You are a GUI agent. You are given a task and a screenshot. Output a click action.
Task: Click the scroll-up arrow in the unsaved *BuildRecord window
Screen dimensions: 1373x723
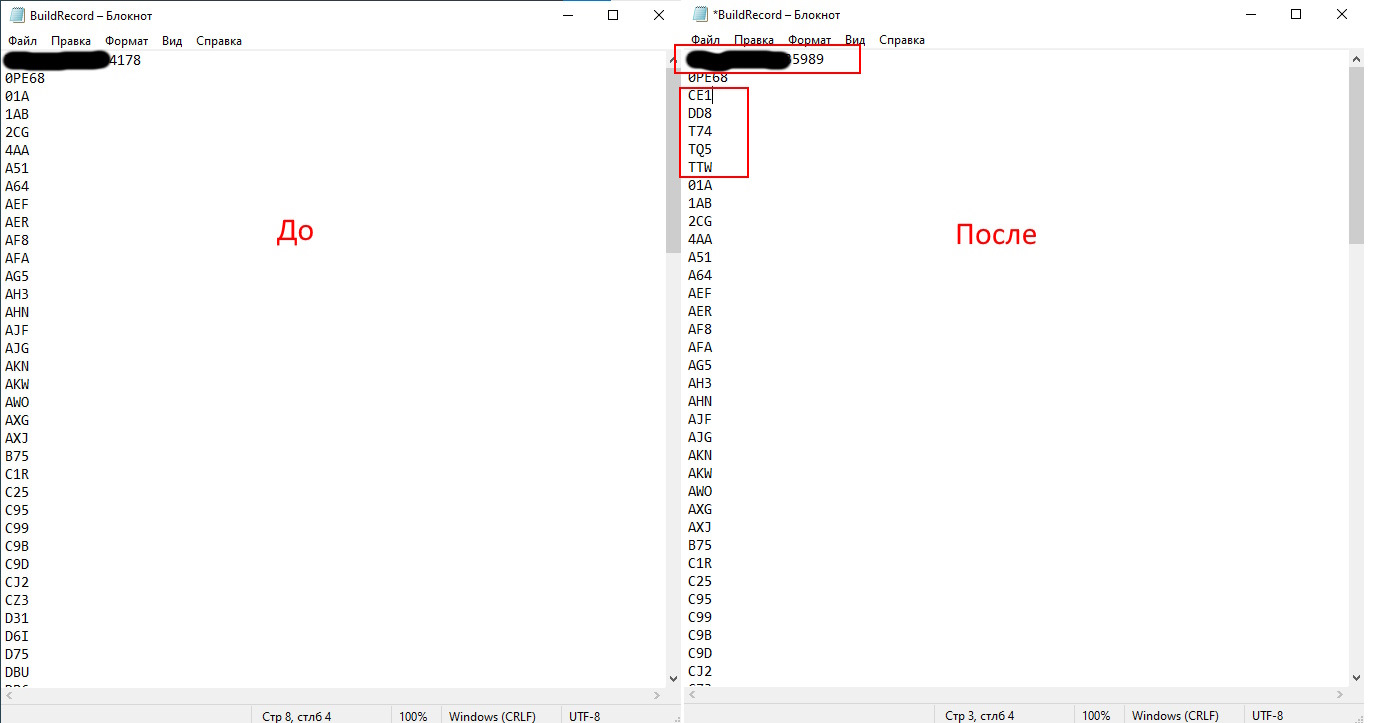pos(1355,59)
